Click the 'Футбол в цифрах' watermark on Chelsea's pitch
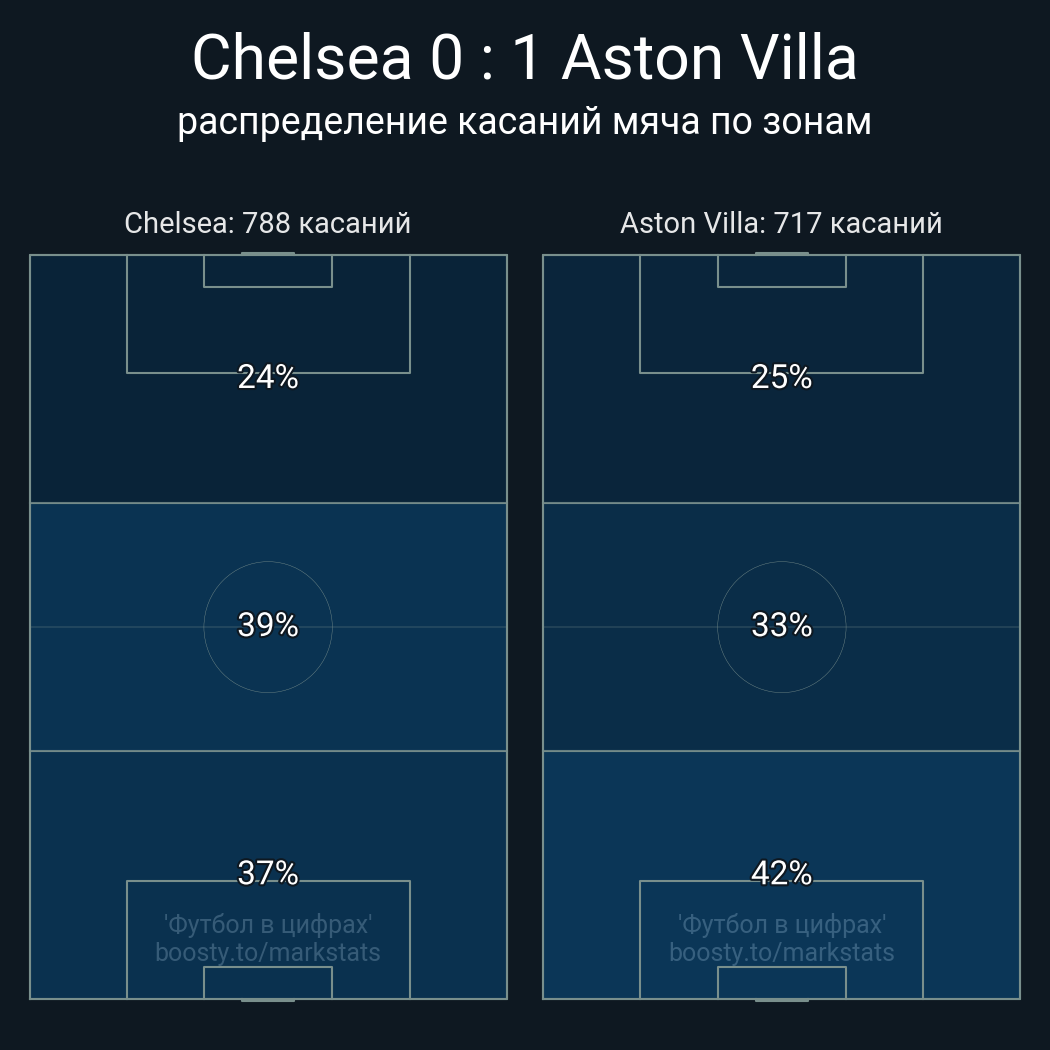 (268, 924)
